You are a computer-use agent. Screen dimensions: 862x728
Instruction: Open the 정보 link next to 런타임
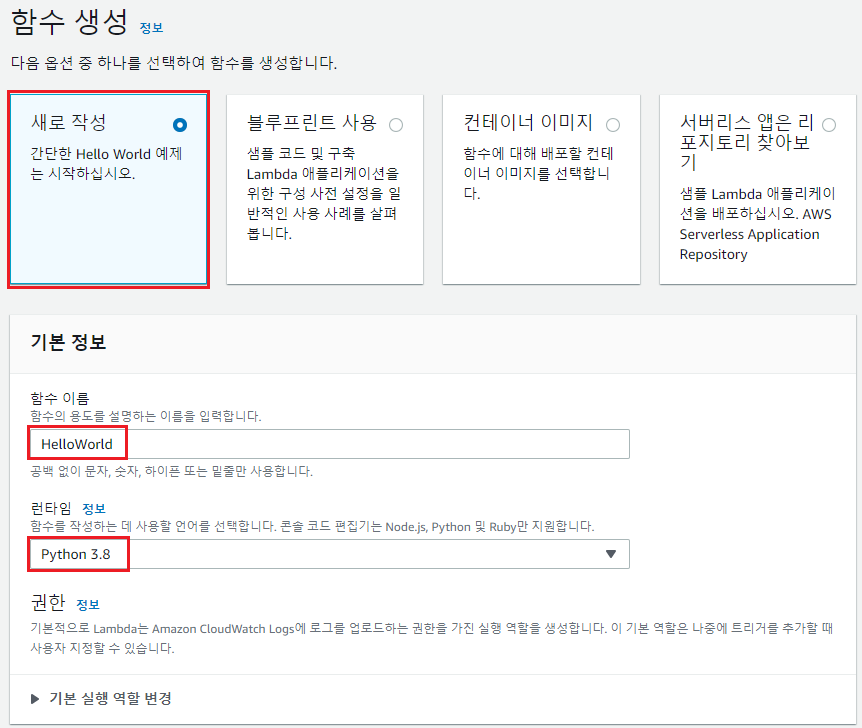tap(93, 508)
